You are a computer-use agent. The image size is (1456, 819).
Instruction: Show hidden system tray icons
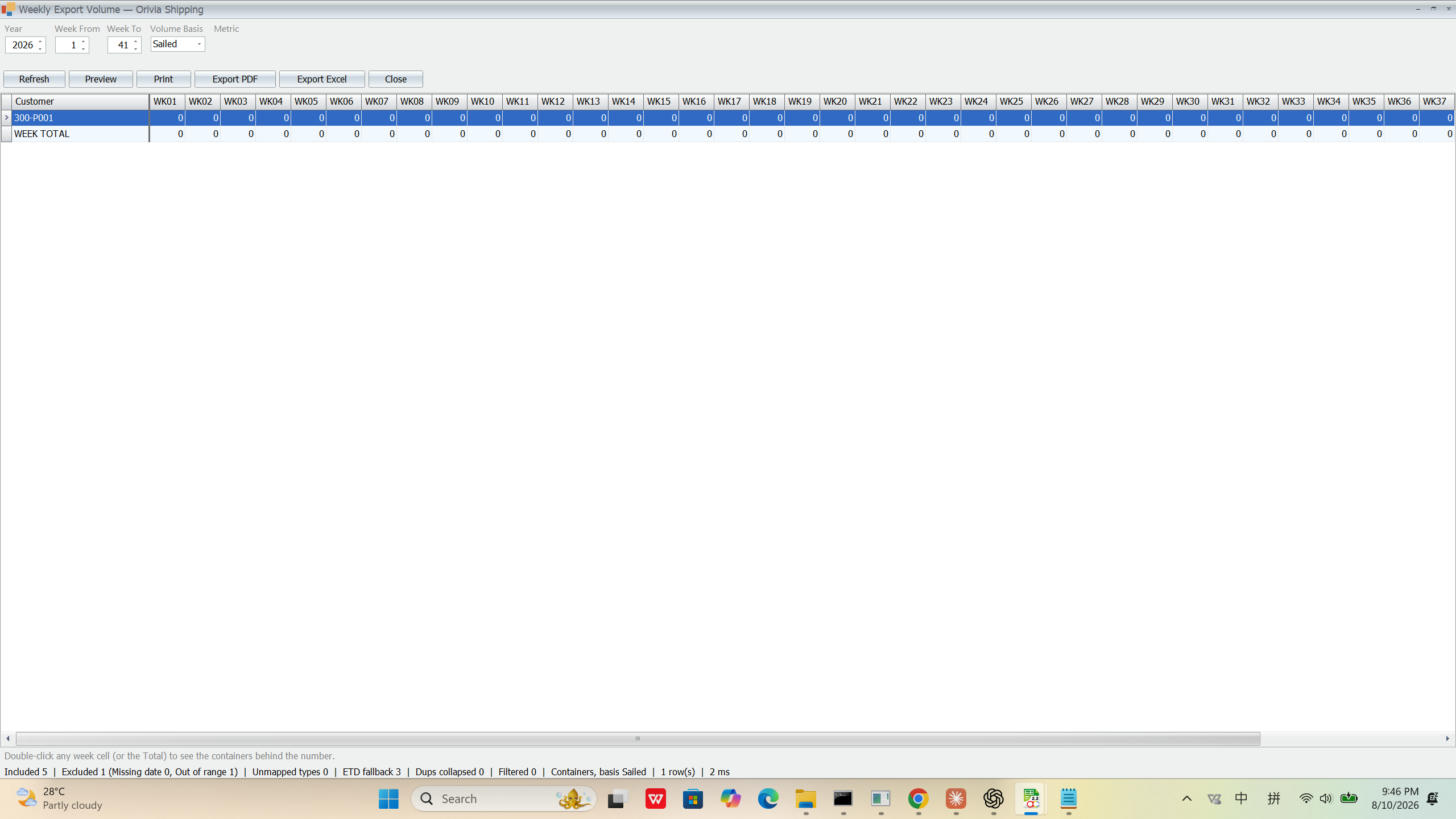(1187, 798)
